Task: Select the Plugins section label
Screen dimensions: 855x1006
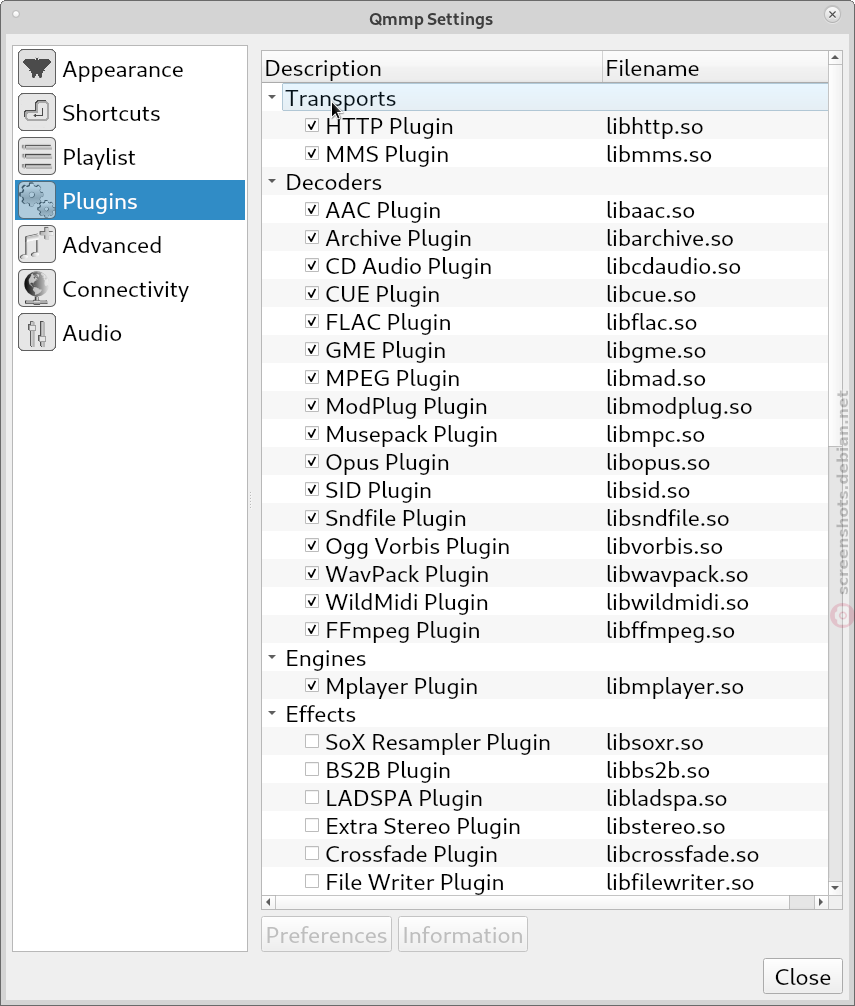Action: [99, 201]
